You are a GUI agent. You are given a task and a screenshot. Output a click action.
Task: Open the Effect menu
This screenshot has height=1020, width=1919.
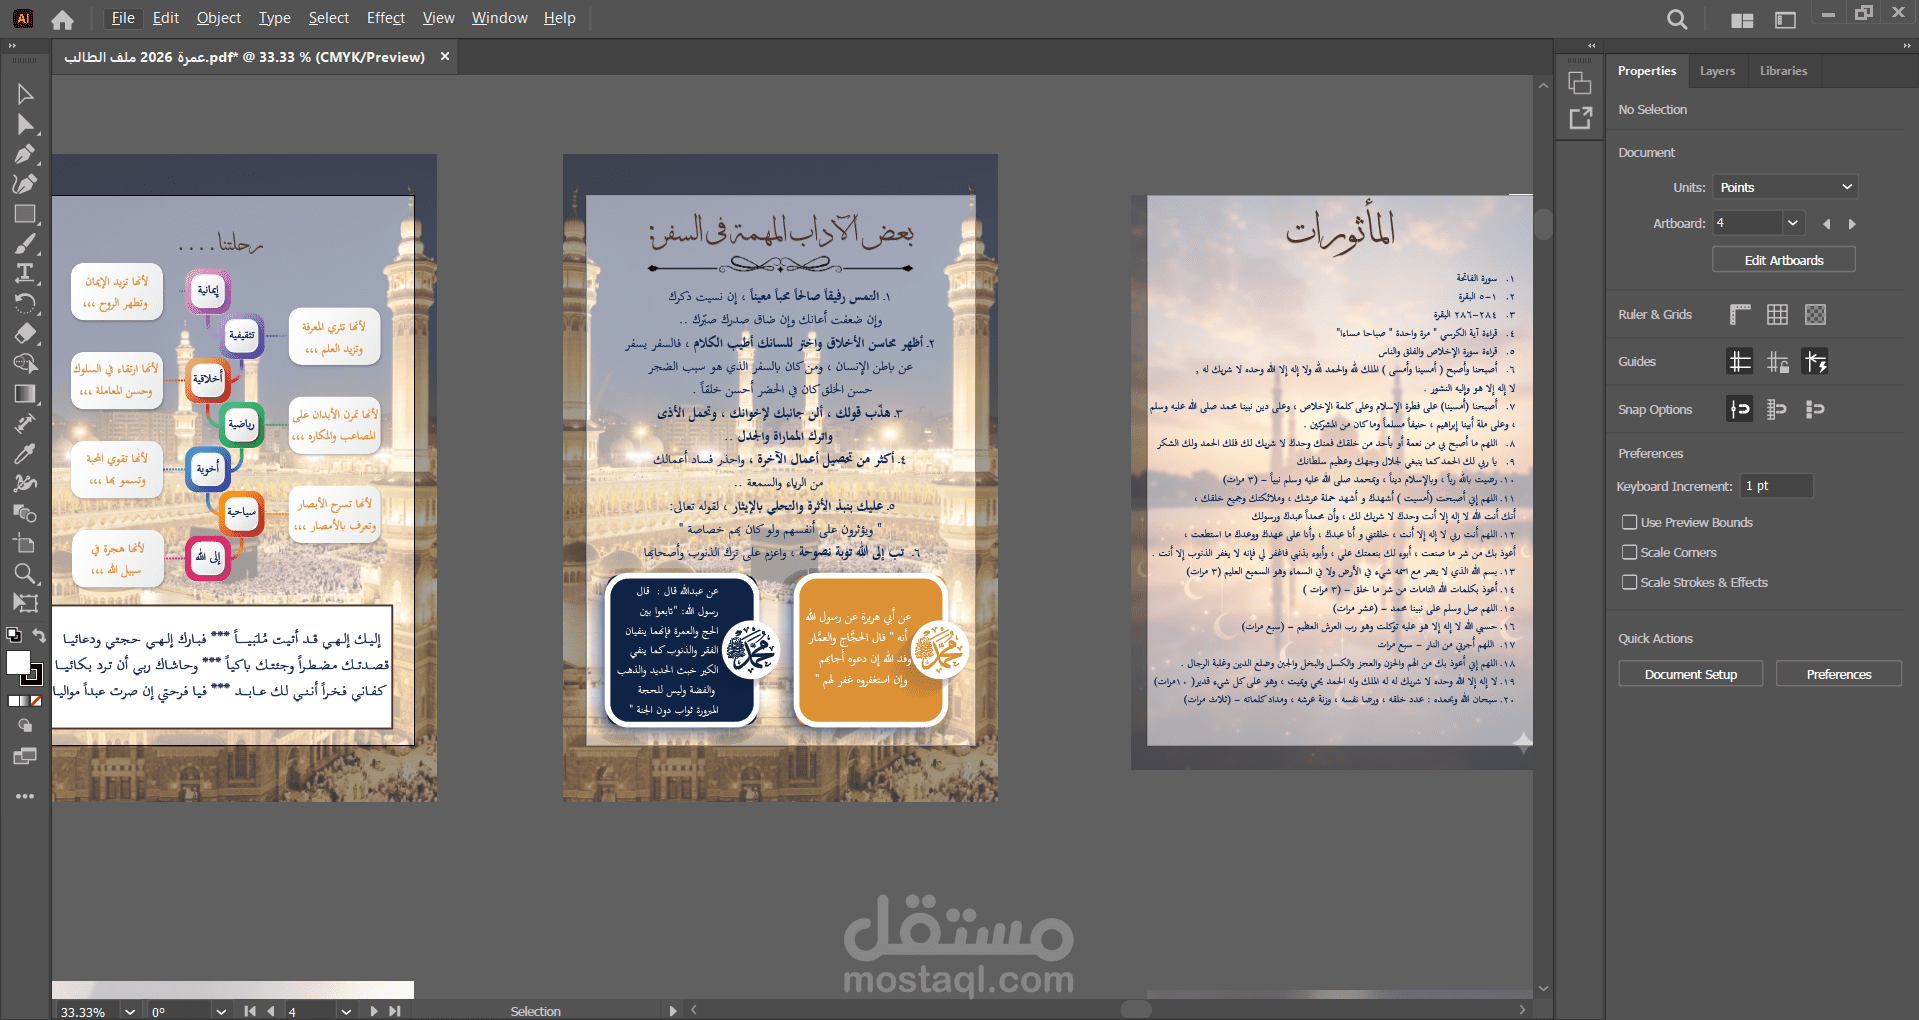[x=386, y=18]
